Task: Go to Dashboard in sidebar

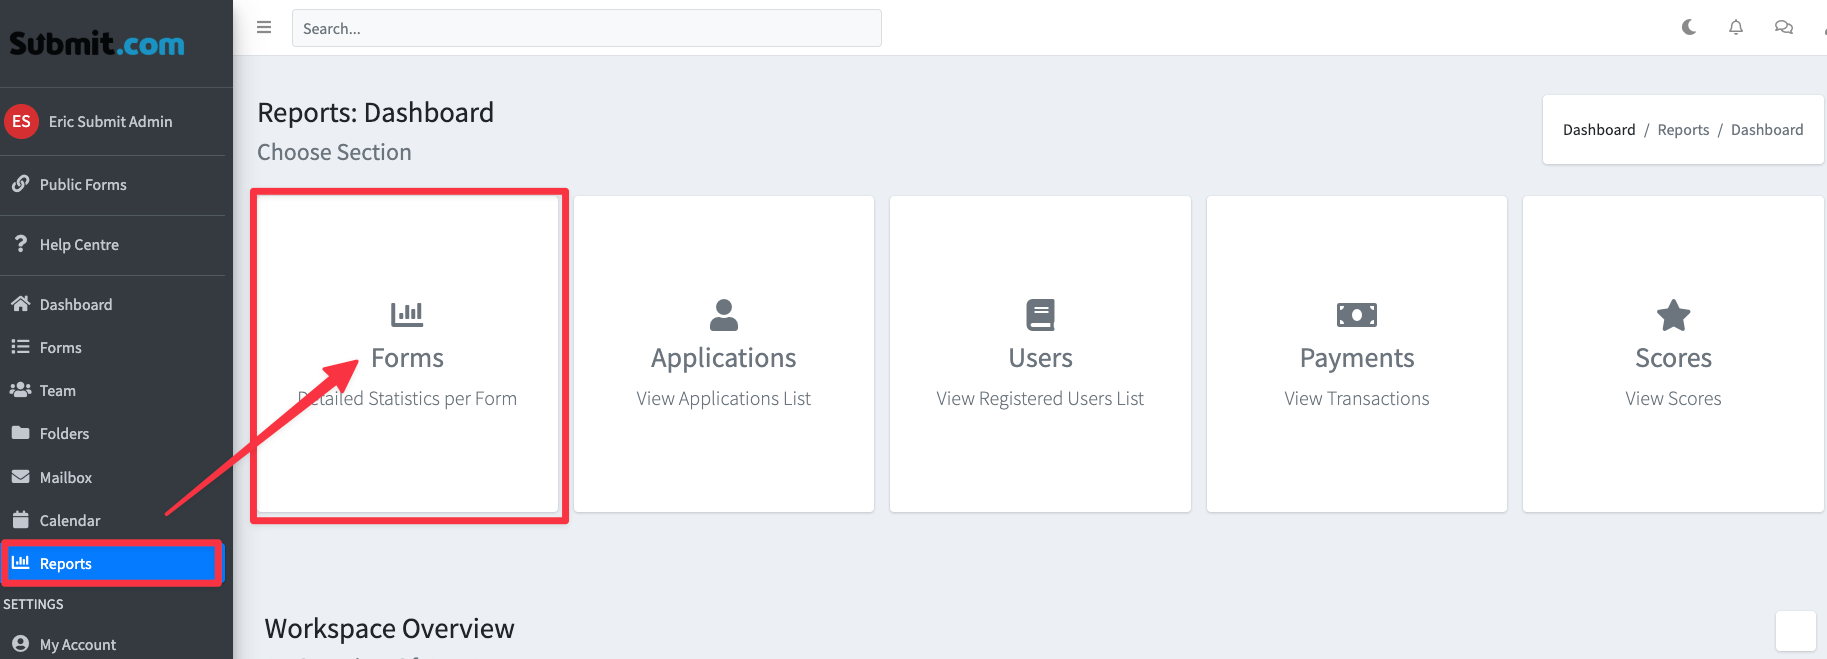Action: [x=76, y=305]
